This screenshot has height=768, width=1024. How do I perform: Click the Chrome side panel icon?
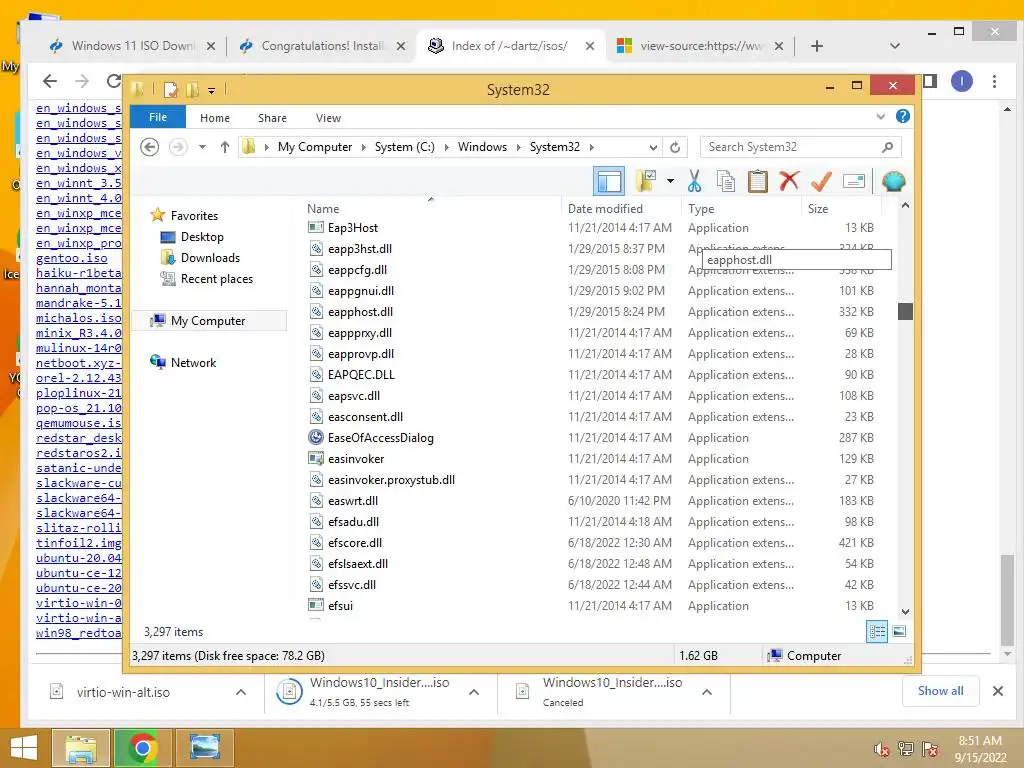[930, 81]
